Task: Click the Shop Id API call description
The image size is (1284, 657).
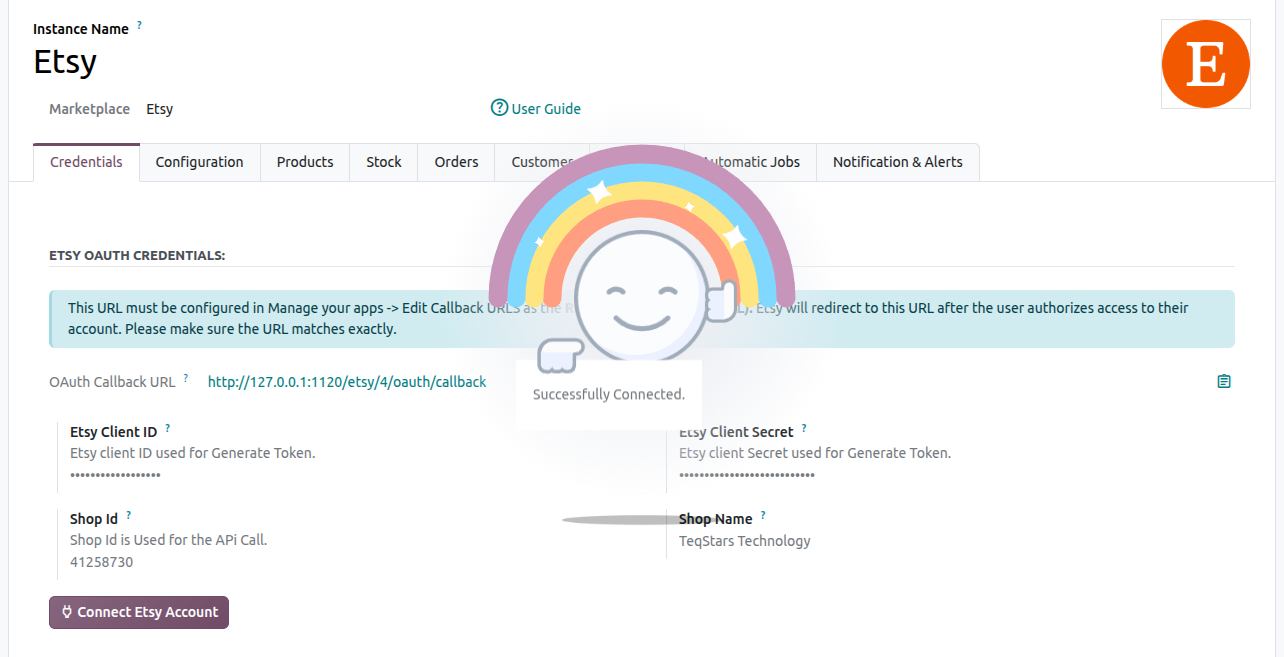Action: pyautogui.click(x=169, y=540)
